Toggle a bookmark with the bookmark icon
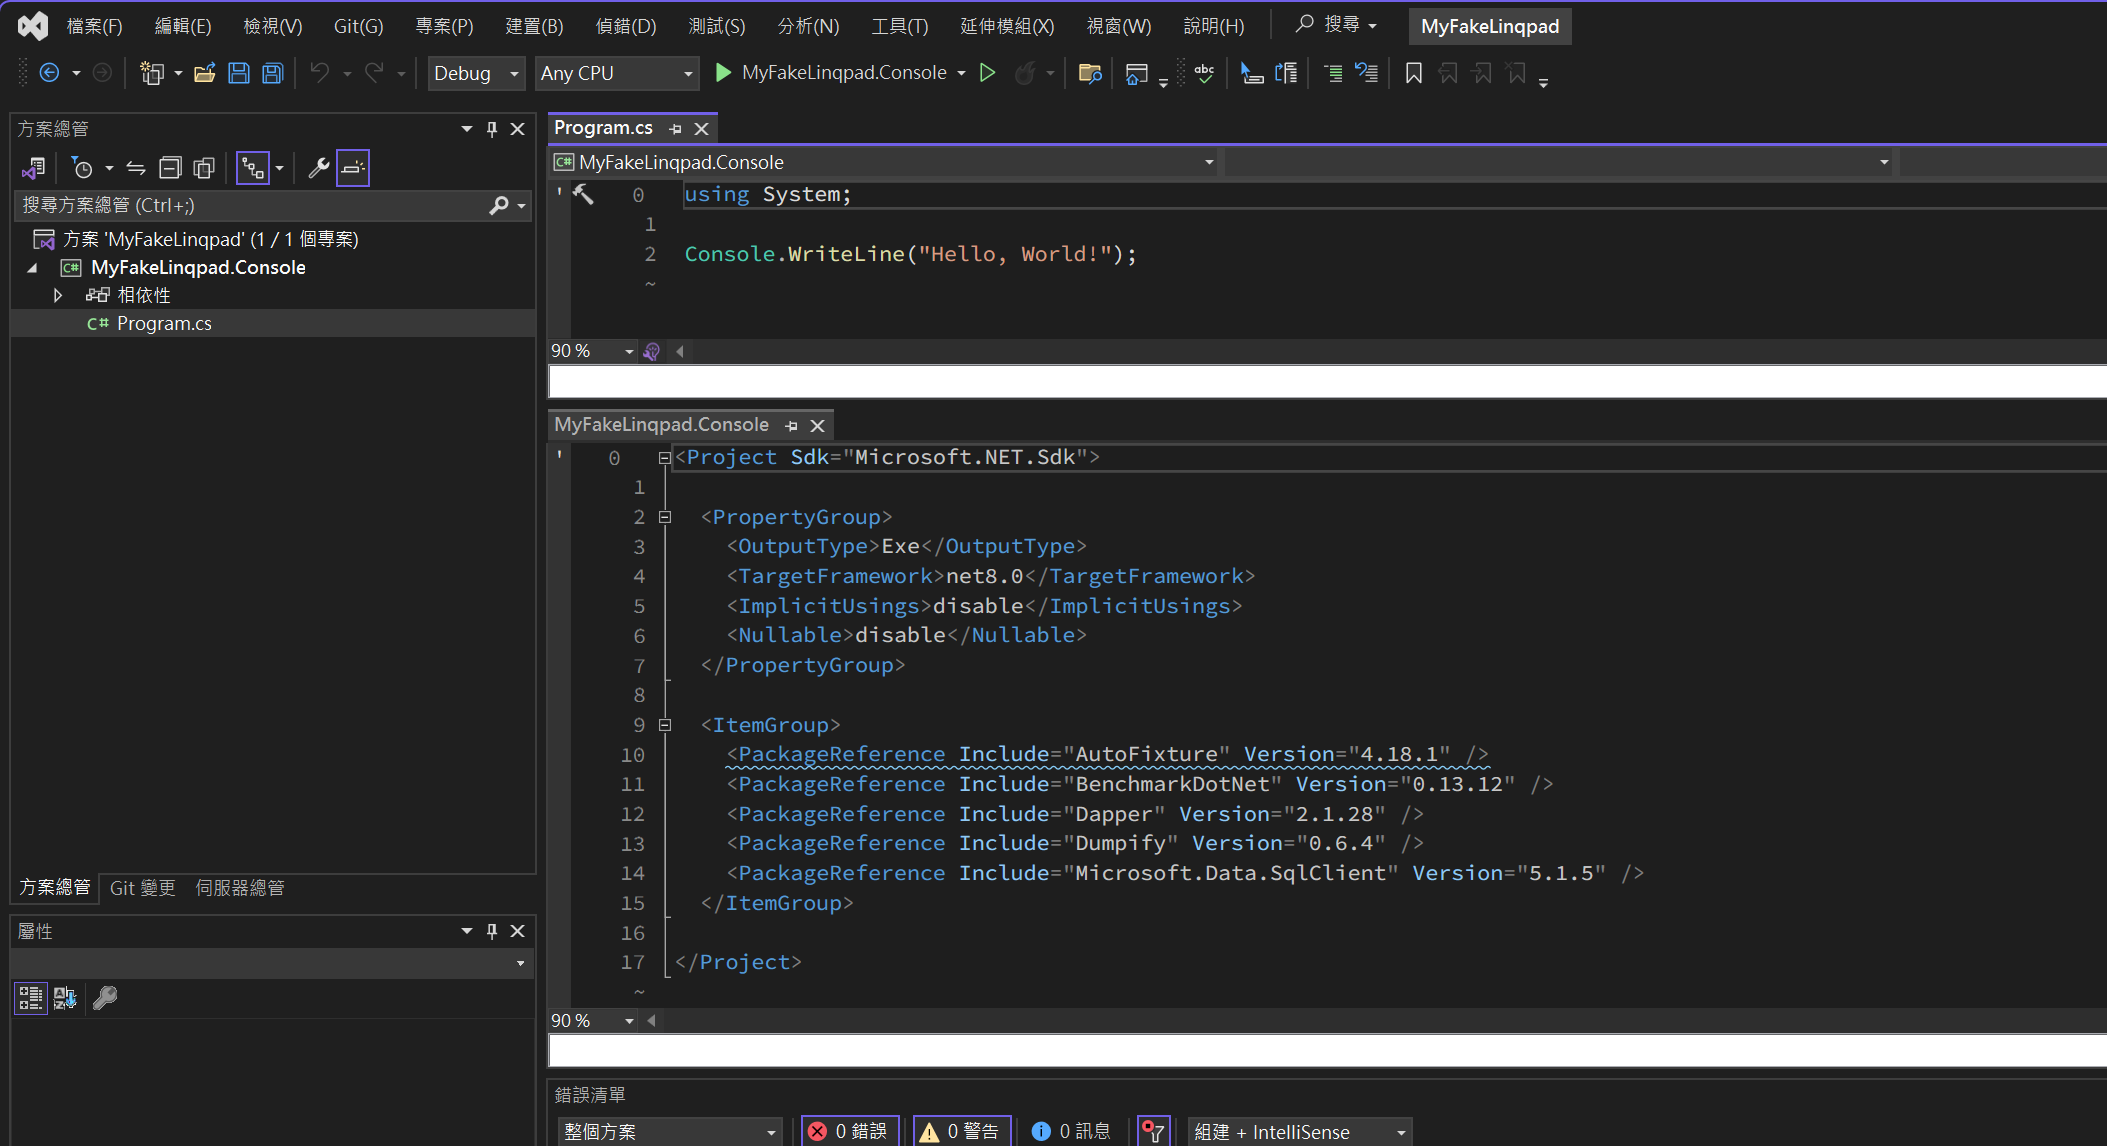This screenshot has width=2107, height=1146. tap(1414, 73)
